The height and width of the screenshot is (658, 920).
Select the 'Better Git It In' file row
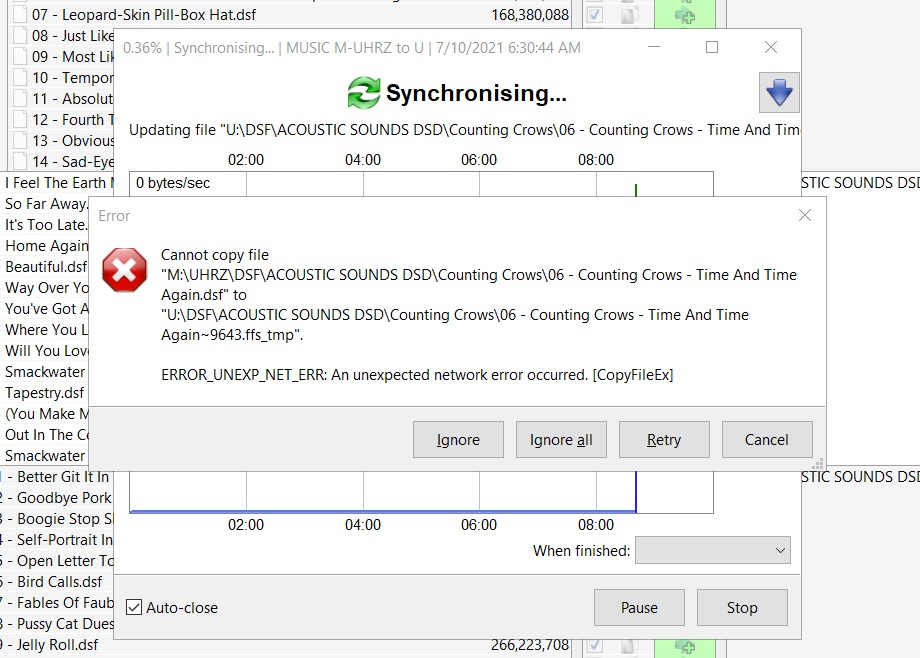[x=58, y=477]
